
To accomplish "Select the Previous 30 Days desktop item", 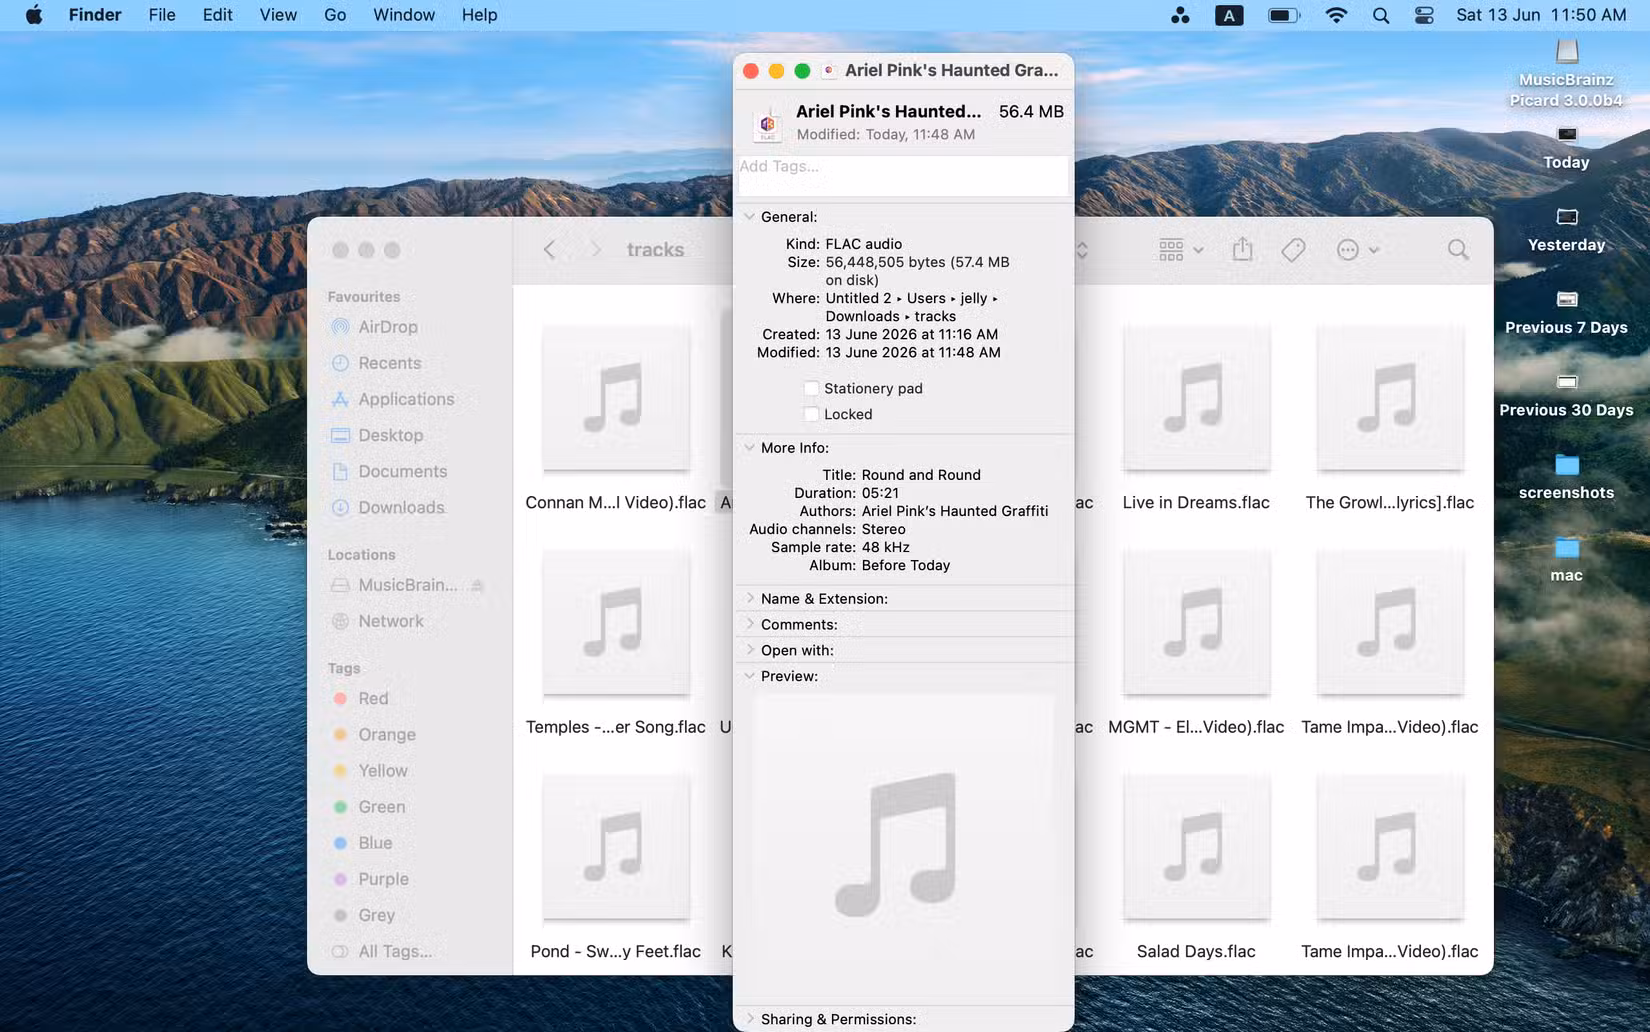I will [x=1566, y=395].
